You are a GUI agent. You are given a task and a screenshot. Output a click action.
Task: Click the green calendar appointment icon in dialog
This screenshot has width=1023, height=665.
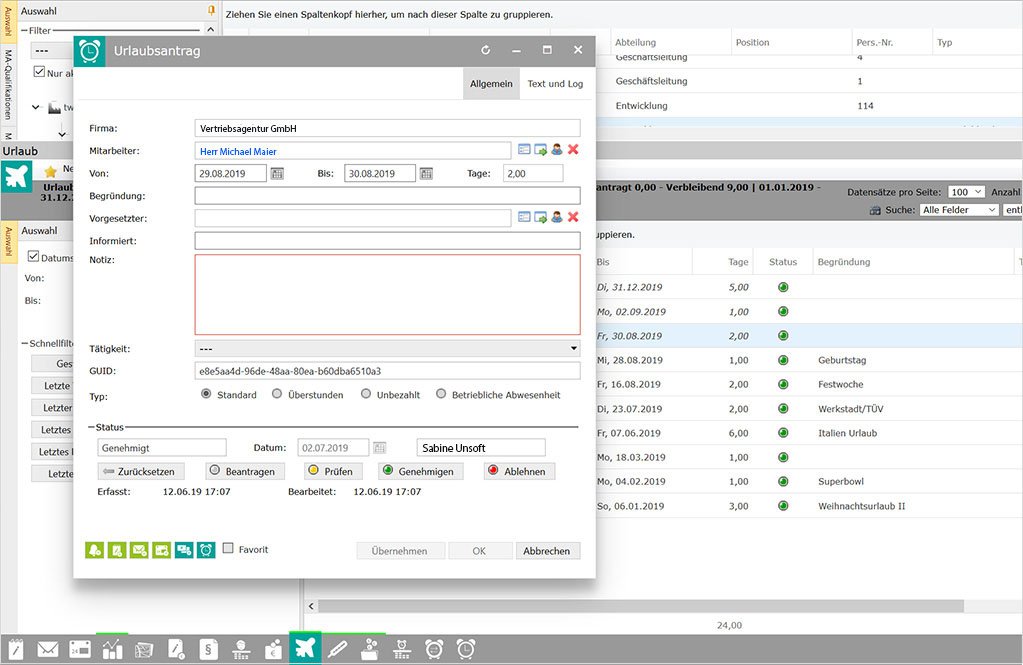161,550
